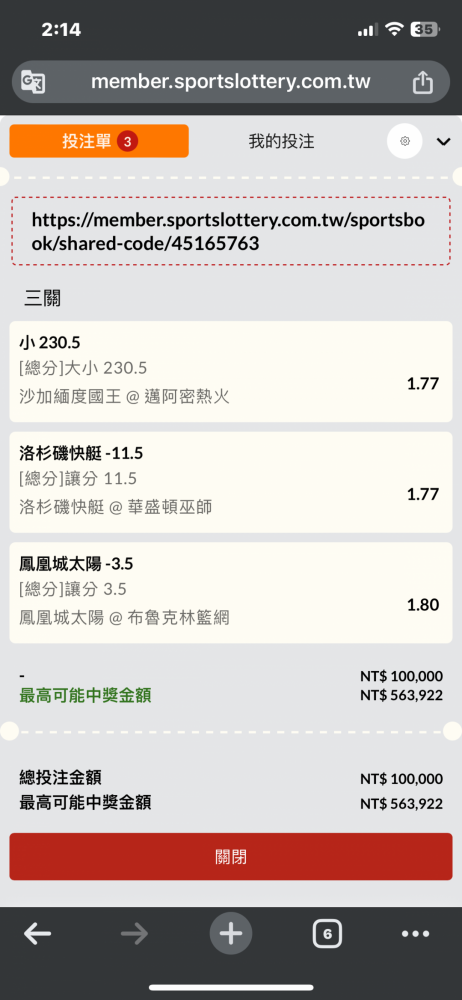Tap the address bar URL field
Screen dimensions: 462x1000
(x=231, y=82)
